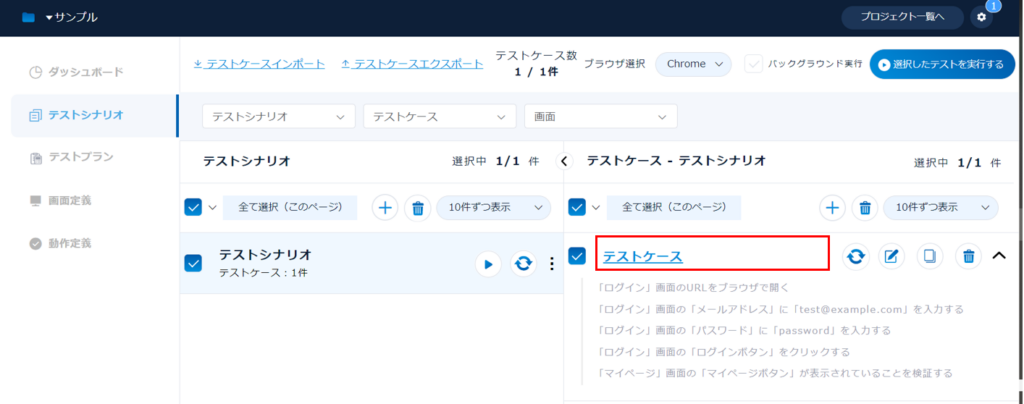Open the Chrome browser selection dropdown
Image resolution: width=1024 pixels, height=404 pixels.
694,64
